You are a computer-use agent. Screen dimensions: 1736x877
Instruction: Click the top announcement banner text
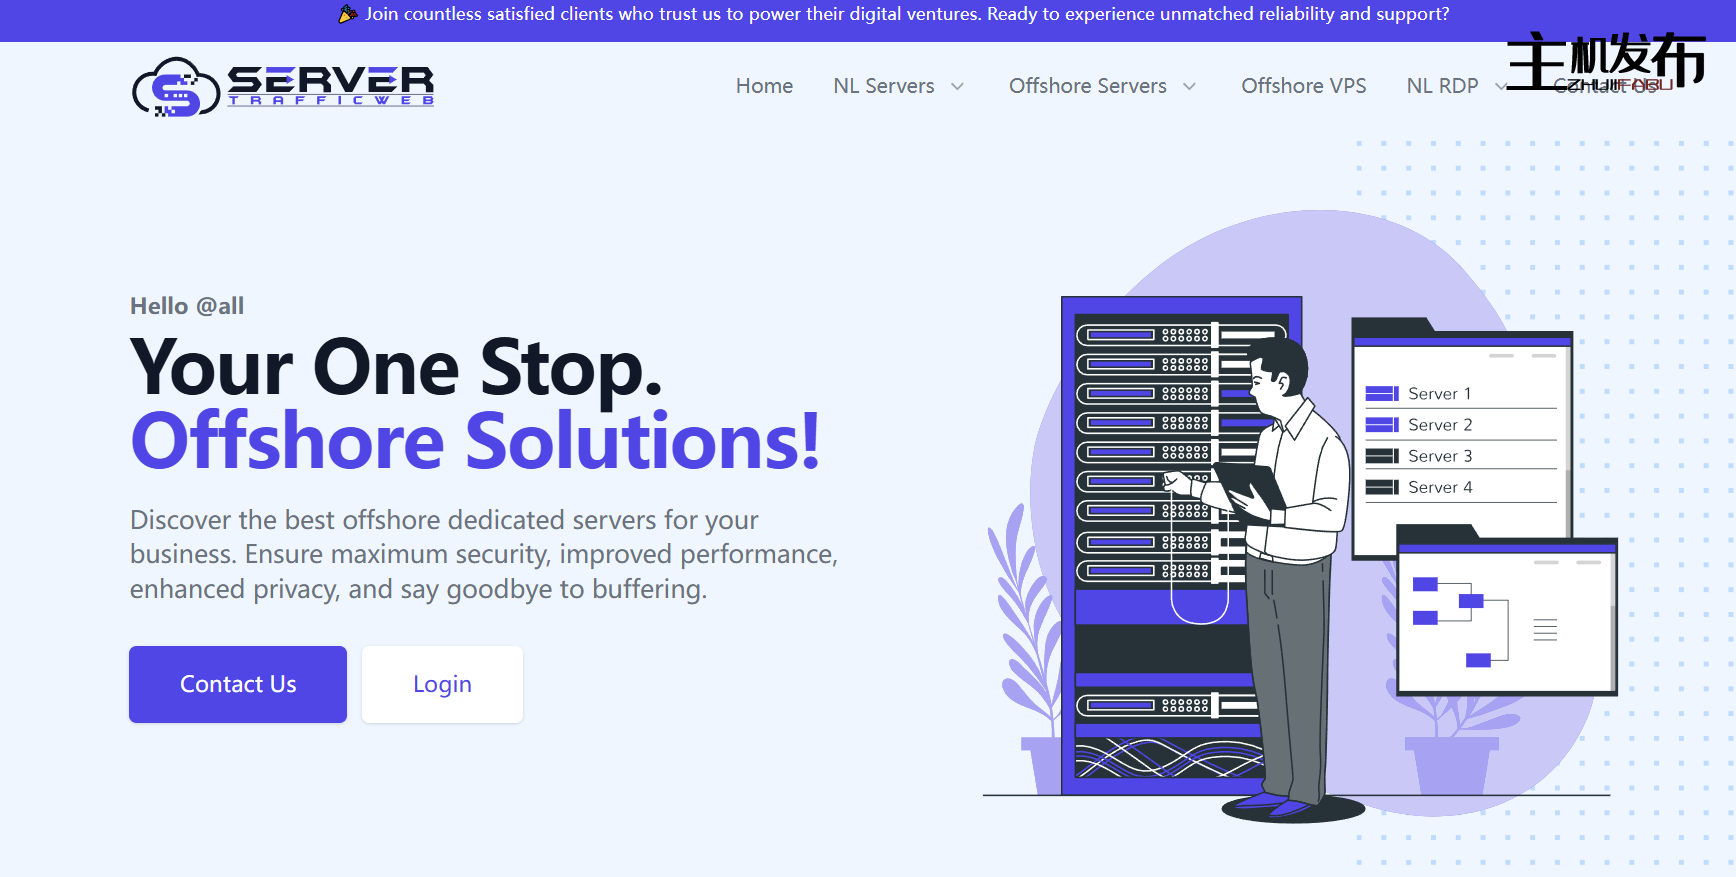point(906,14)
